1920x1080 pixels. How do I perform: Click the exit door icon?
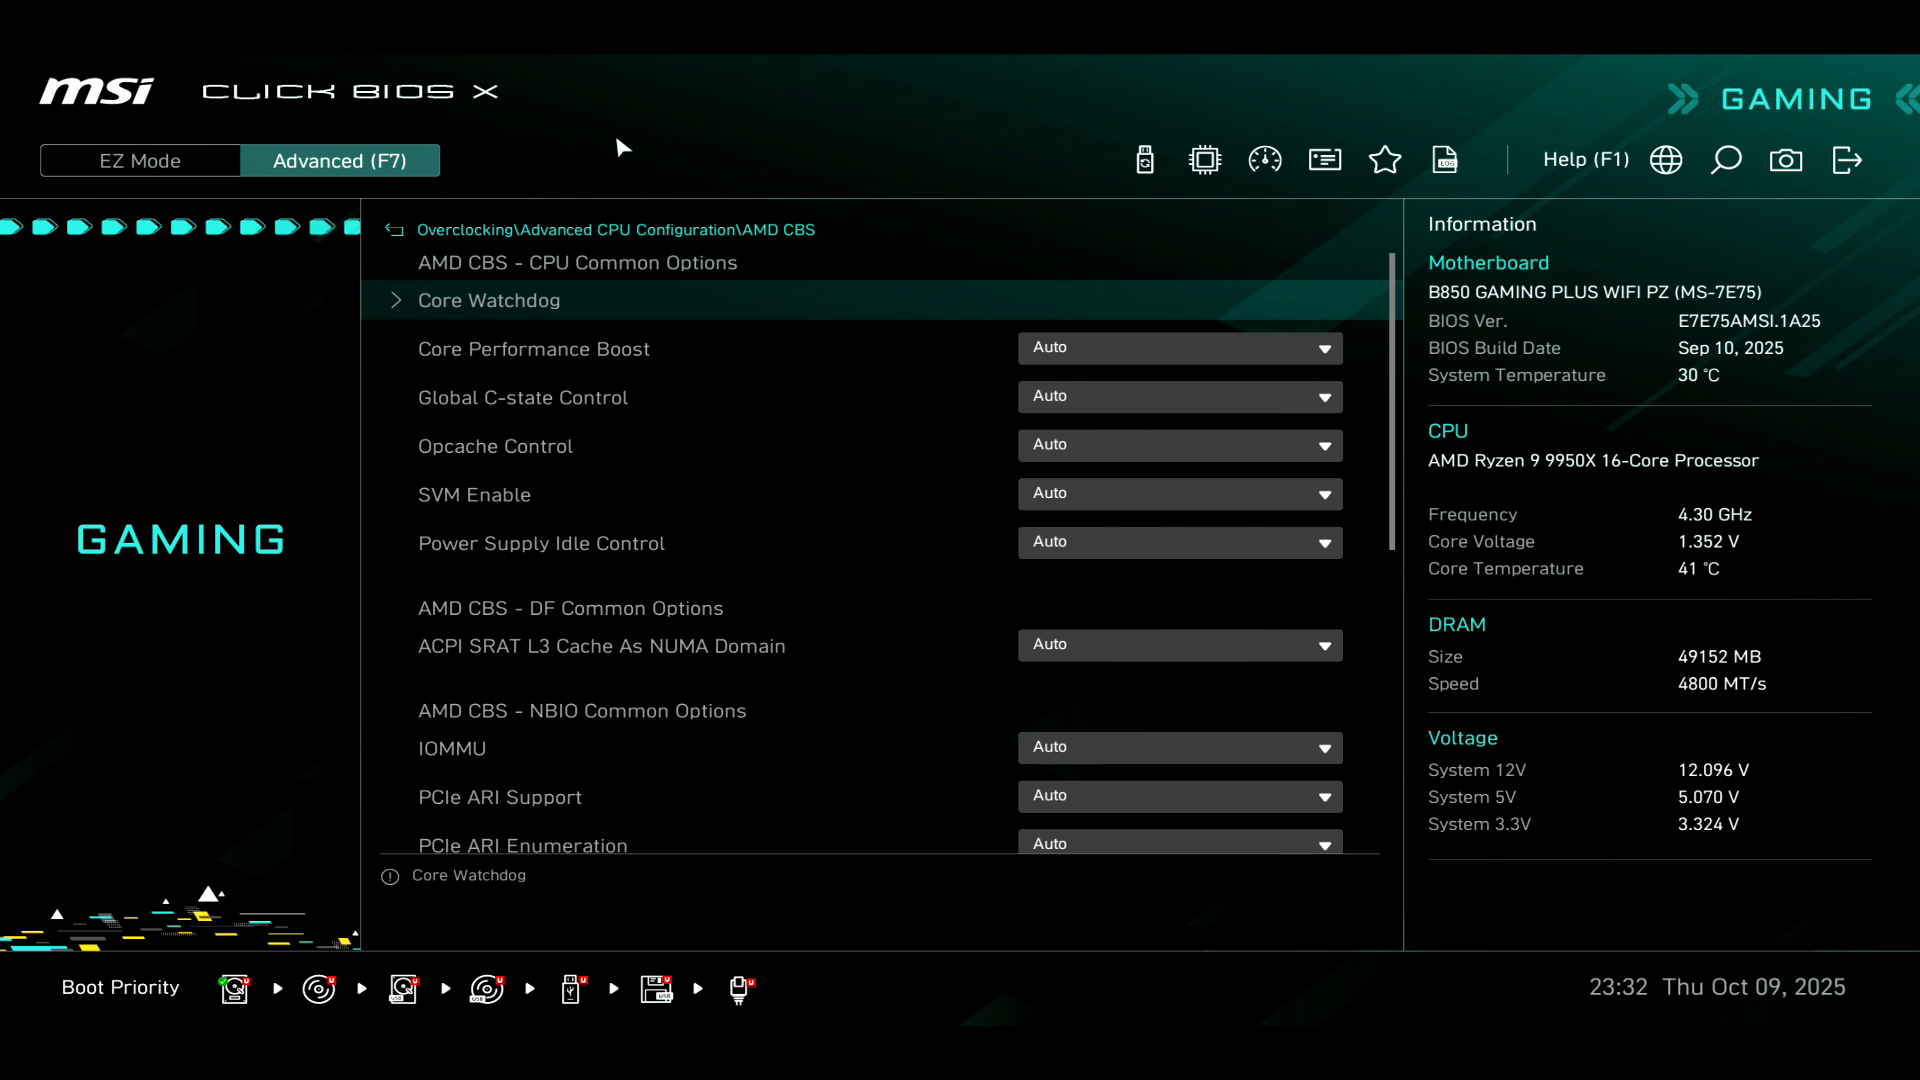[1847, 160]
